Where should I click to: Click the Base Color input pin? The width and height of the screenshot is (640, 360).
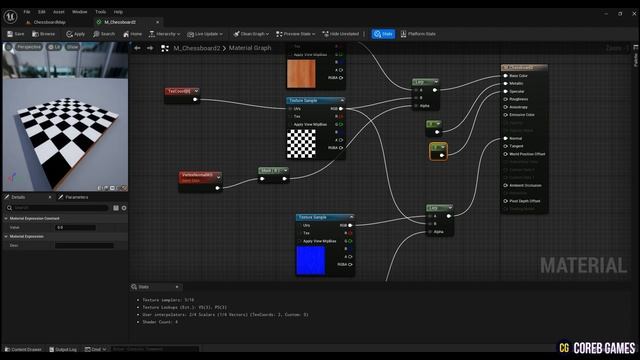pyautogui.click(x=505, y=76)
